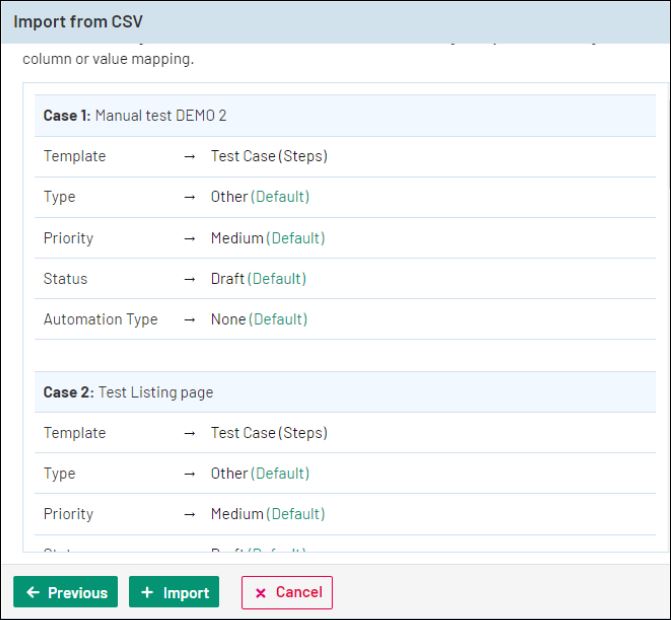Click the Automation Type value None (Default)
The image size is (671, 620).
click(x=259, y=320)
